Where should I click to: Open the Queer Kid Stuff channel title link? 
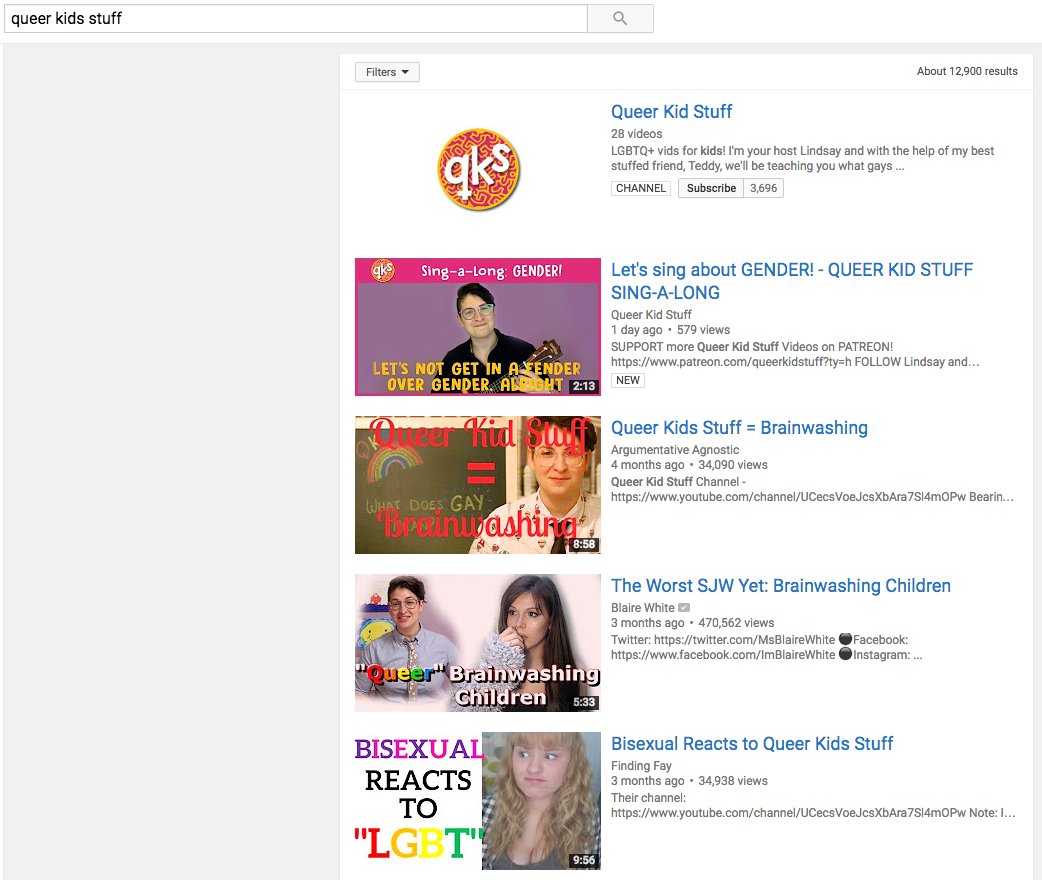coord(671,112)
